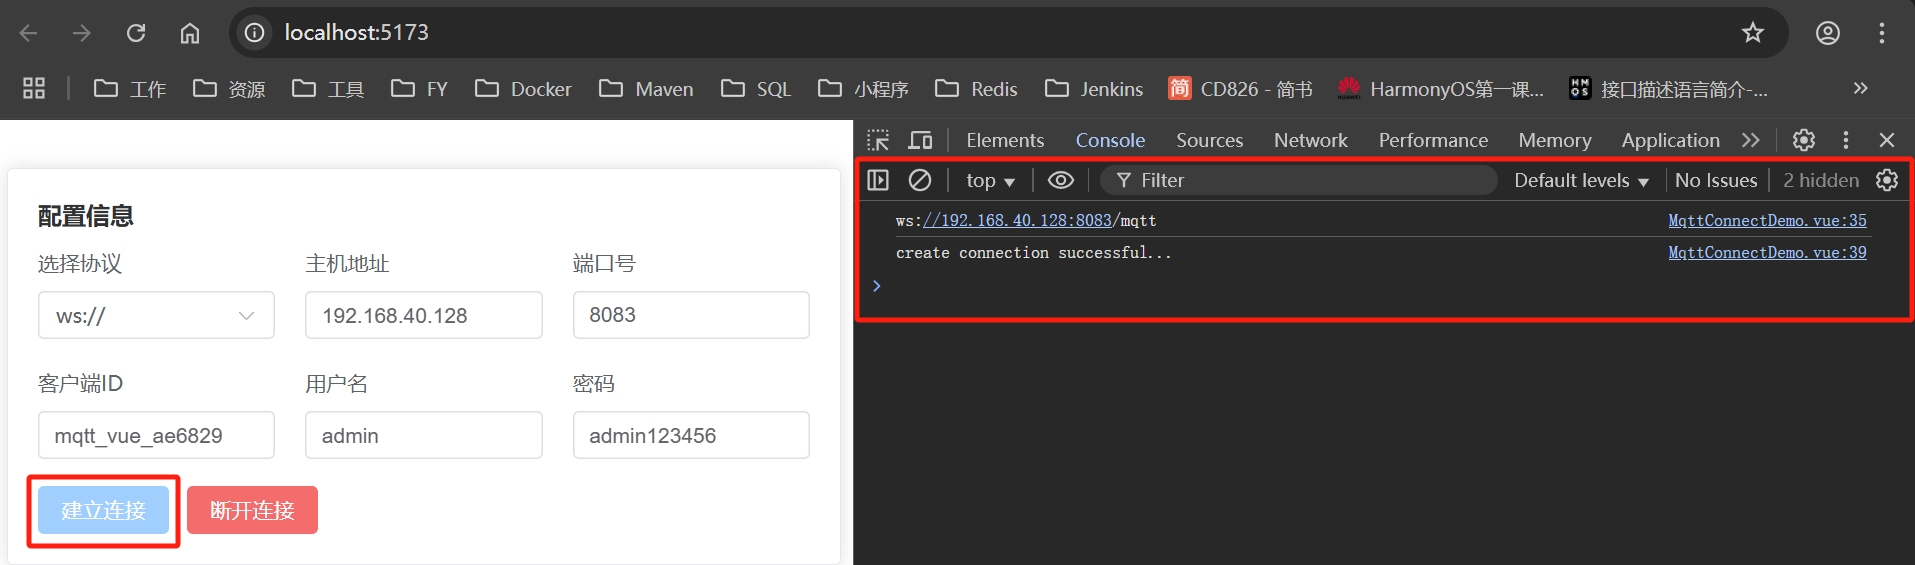Edit the 密码 password field
1915x565 pixels.
(691, 436)
